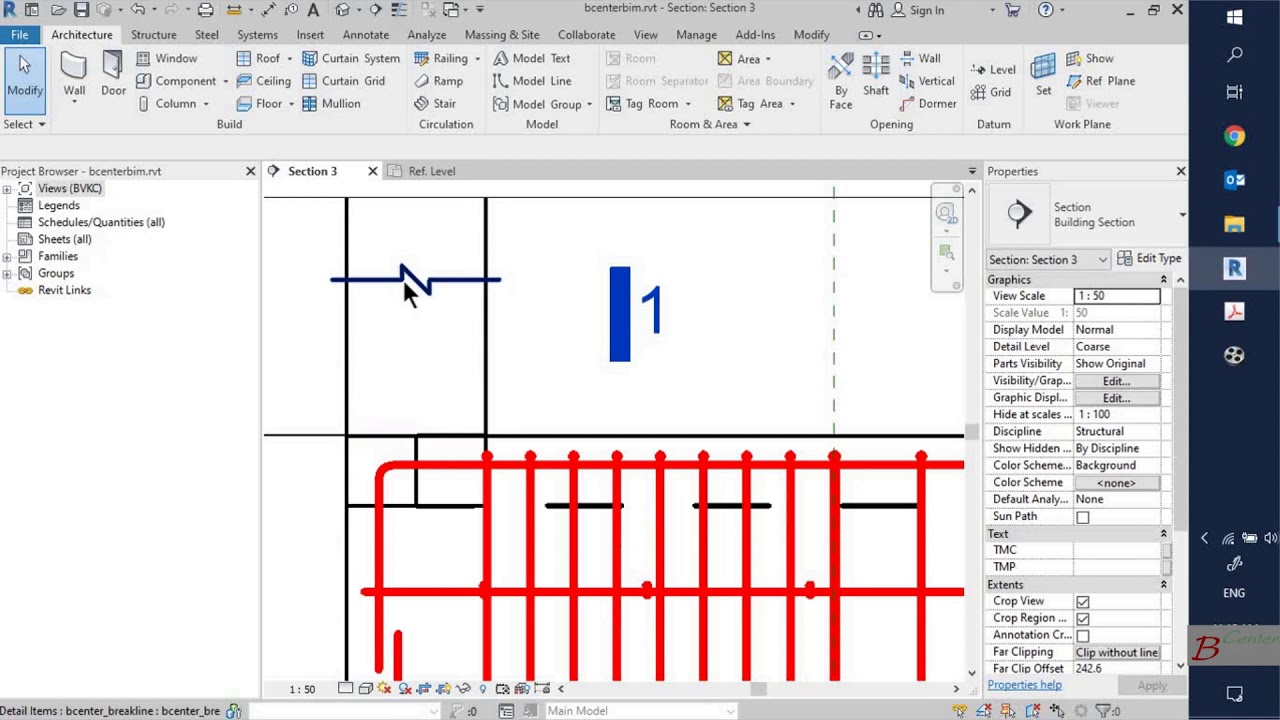Select the Shaft opening tool

pyautogui.click(x=876, y=75)
